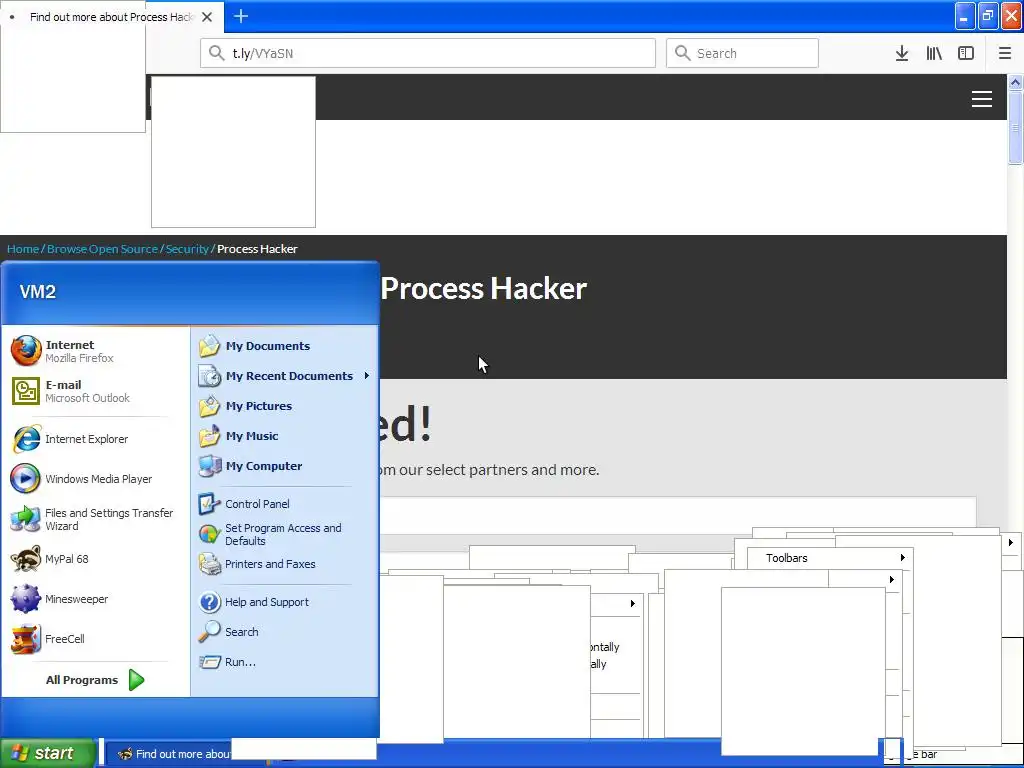Click the Process Hacker heading text
This screenshot has height=768, width=1024.
(483, 289)
